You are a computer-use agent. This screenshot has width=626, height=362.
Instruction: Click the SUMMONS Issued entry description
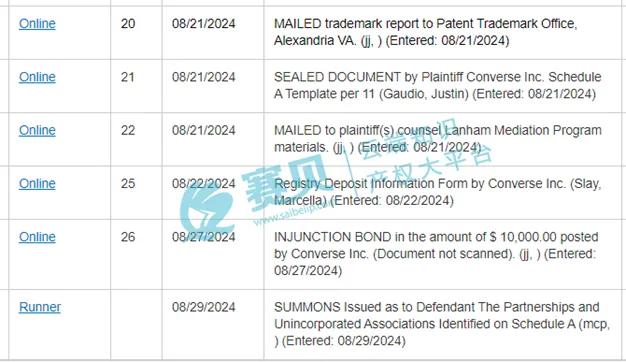point(442,324)
